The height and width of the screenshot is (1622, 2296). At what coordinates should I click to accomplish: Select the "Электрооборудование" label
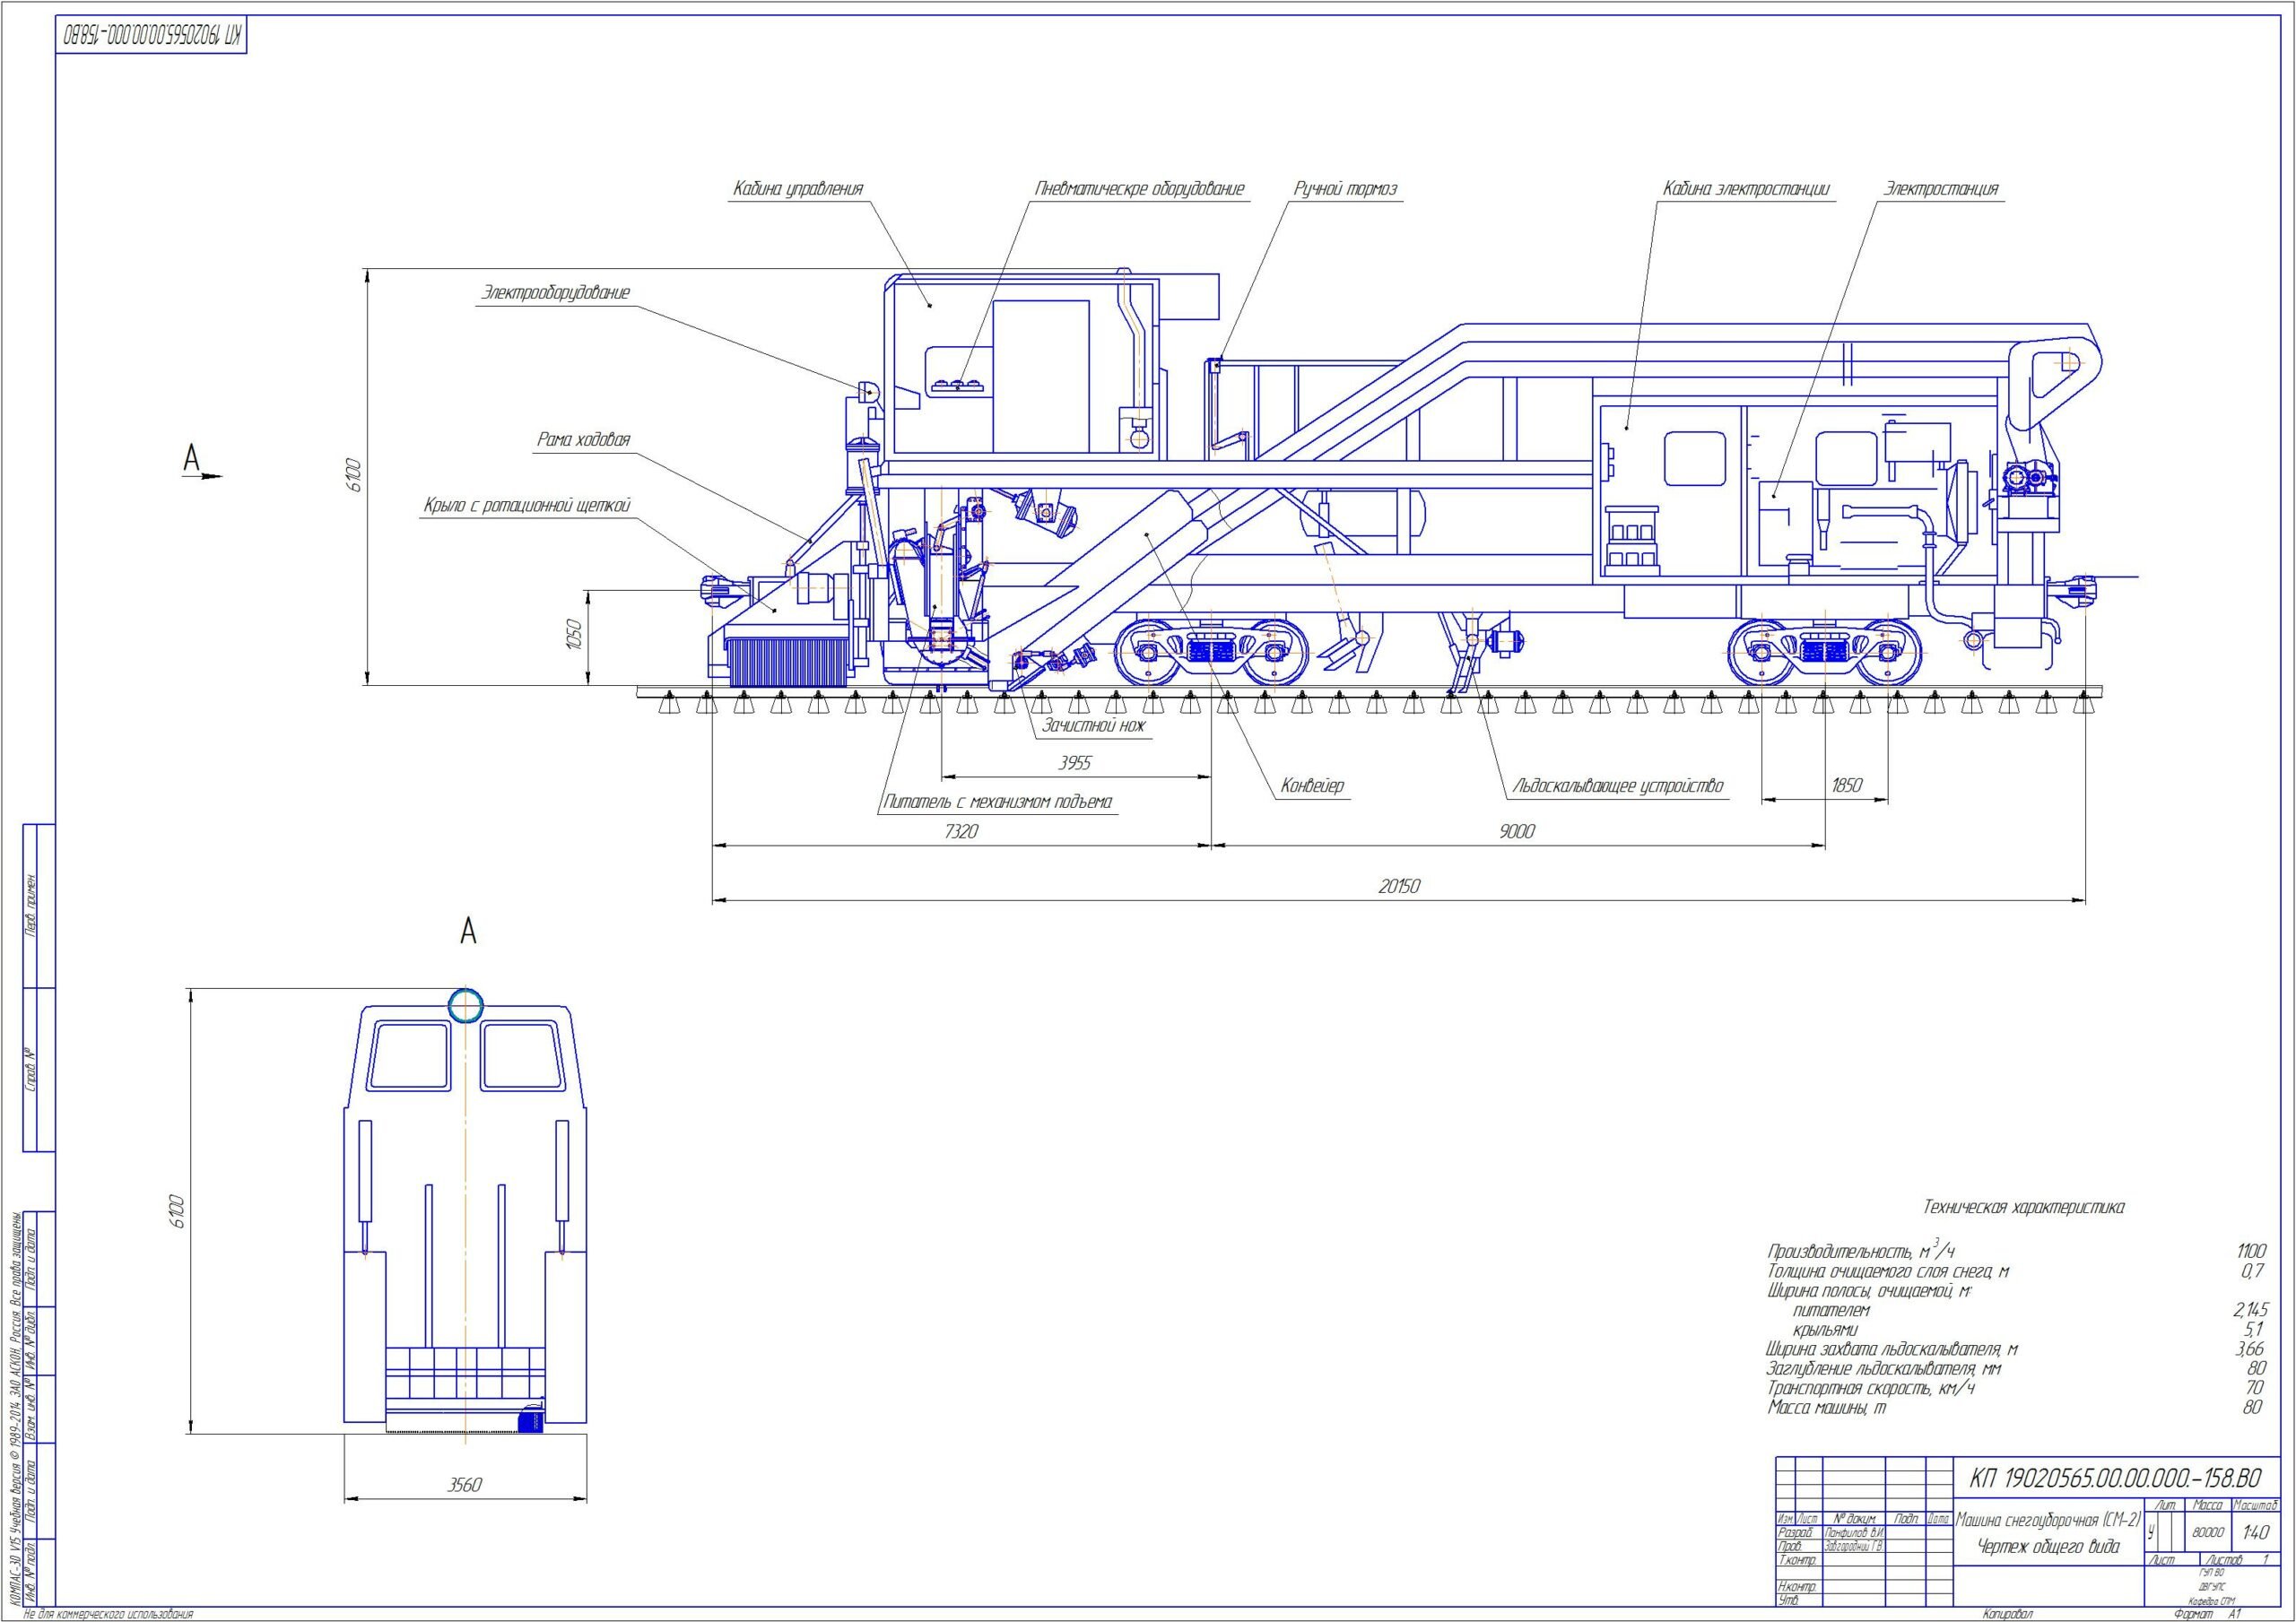556,293
